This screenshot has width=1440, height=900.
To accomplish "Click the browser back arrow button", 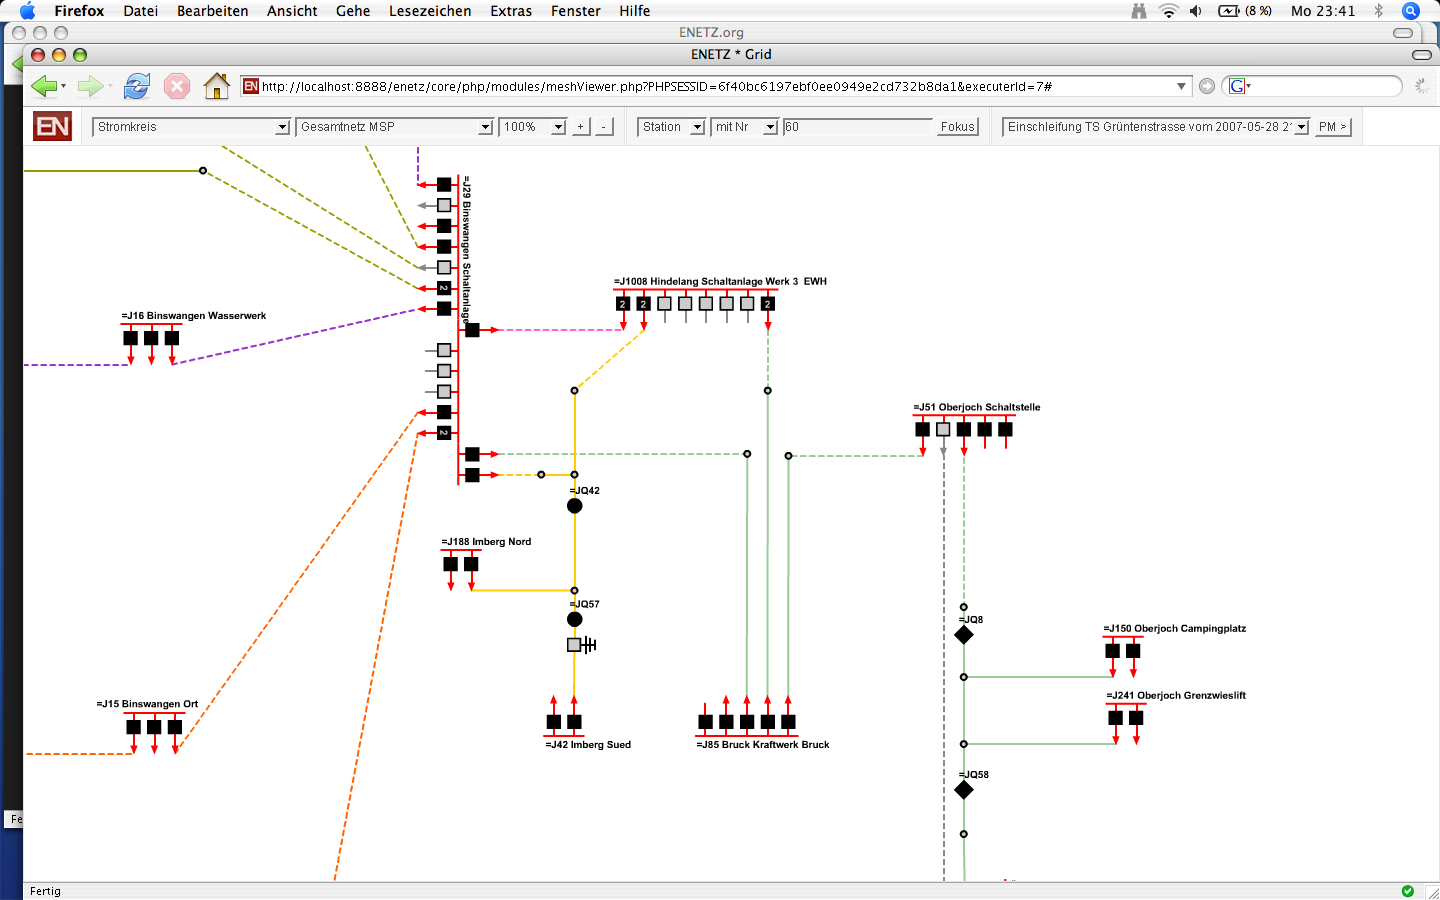I will [43, 87].
